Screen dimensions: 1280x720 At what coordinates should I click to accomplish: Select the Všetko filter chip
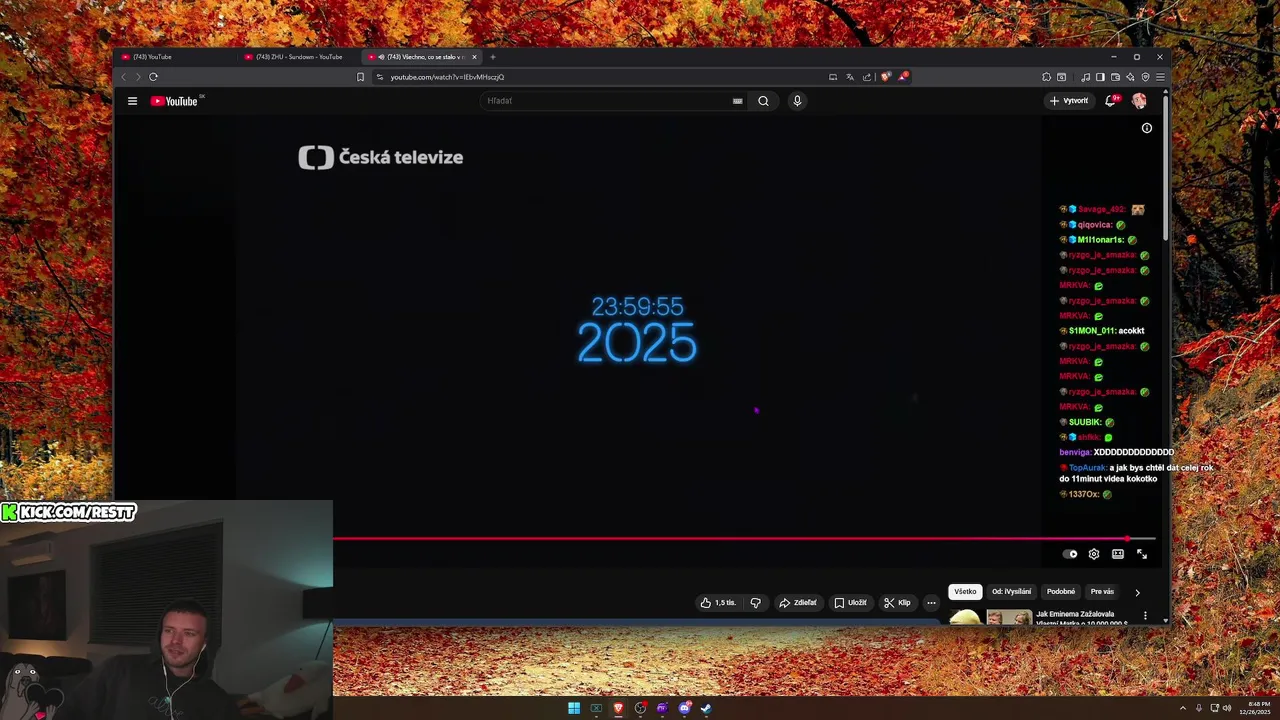coord(965,592)
